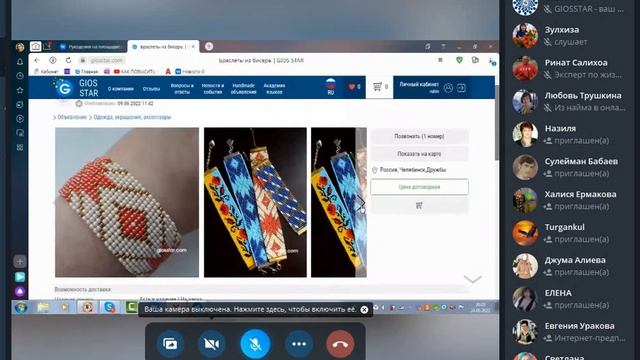Click the next-image arrow on gallery
This screenshot has height=360, width=640.
[x=361, y=202]
